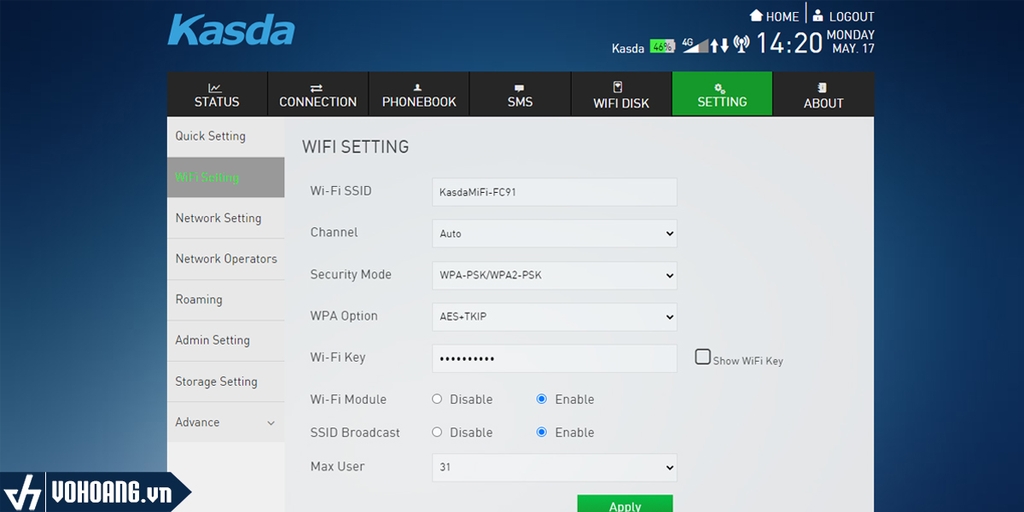Click the Home house icon
The image size is (1024, 512).
756,15
